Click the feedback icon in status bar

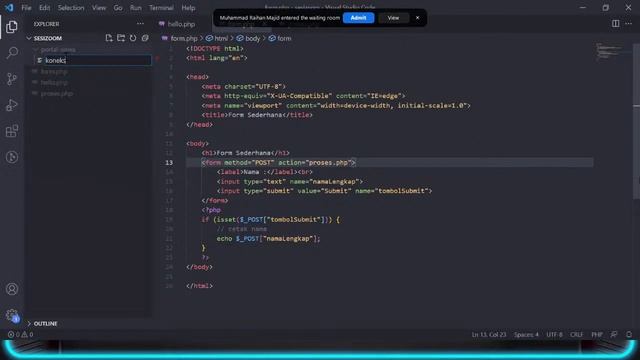614,334
